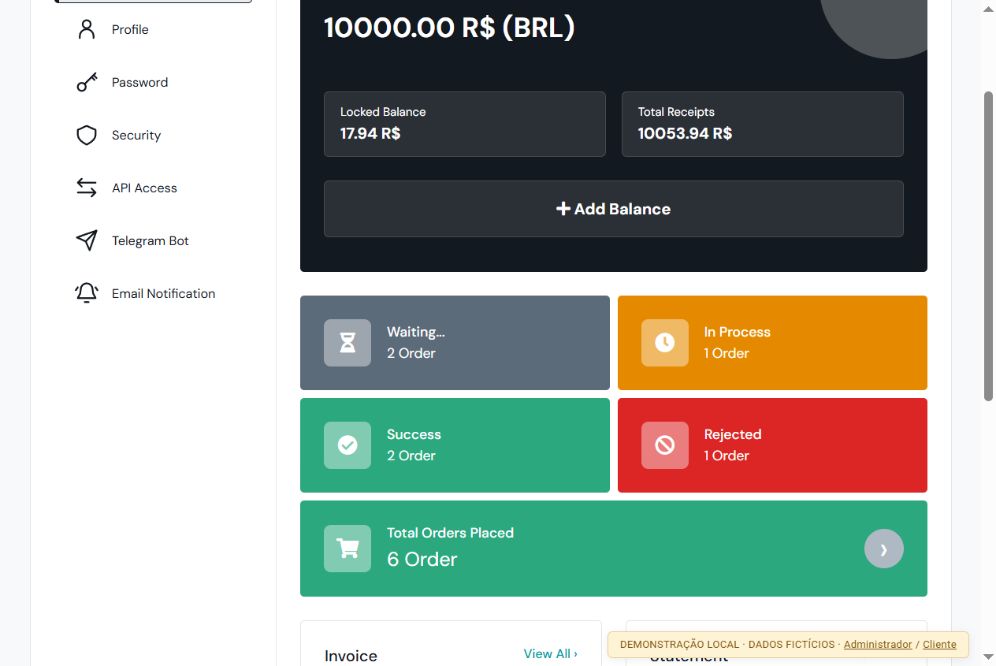Image resolution: width=996 pixels, height=666 pixels.
Task: Add Balance to the wallet
Action: click(614, 208)
